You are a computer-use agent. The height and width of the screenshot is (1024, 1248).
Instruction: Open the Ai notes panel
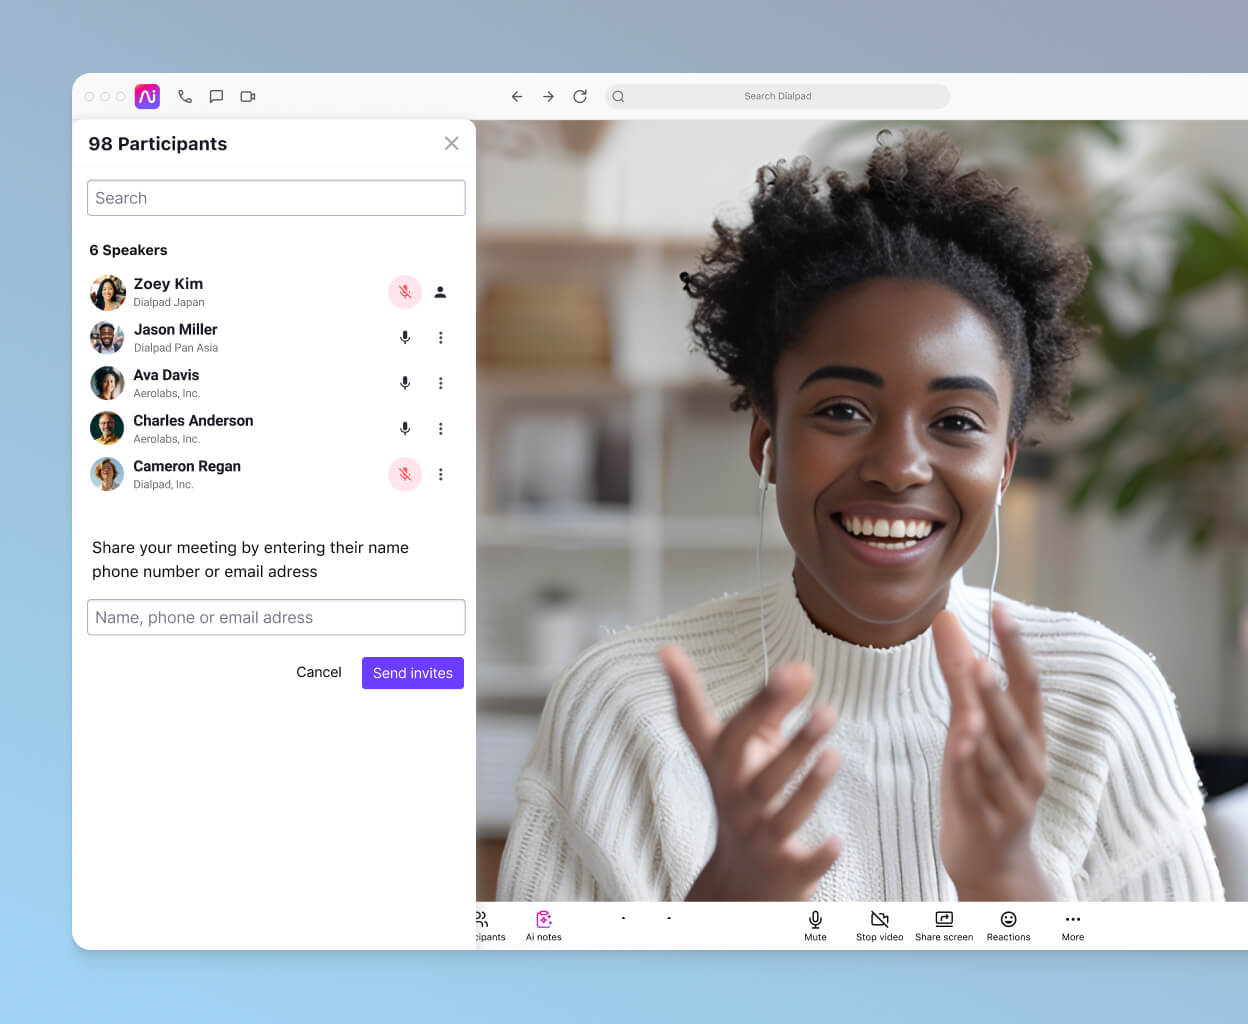tap(543, 922)
